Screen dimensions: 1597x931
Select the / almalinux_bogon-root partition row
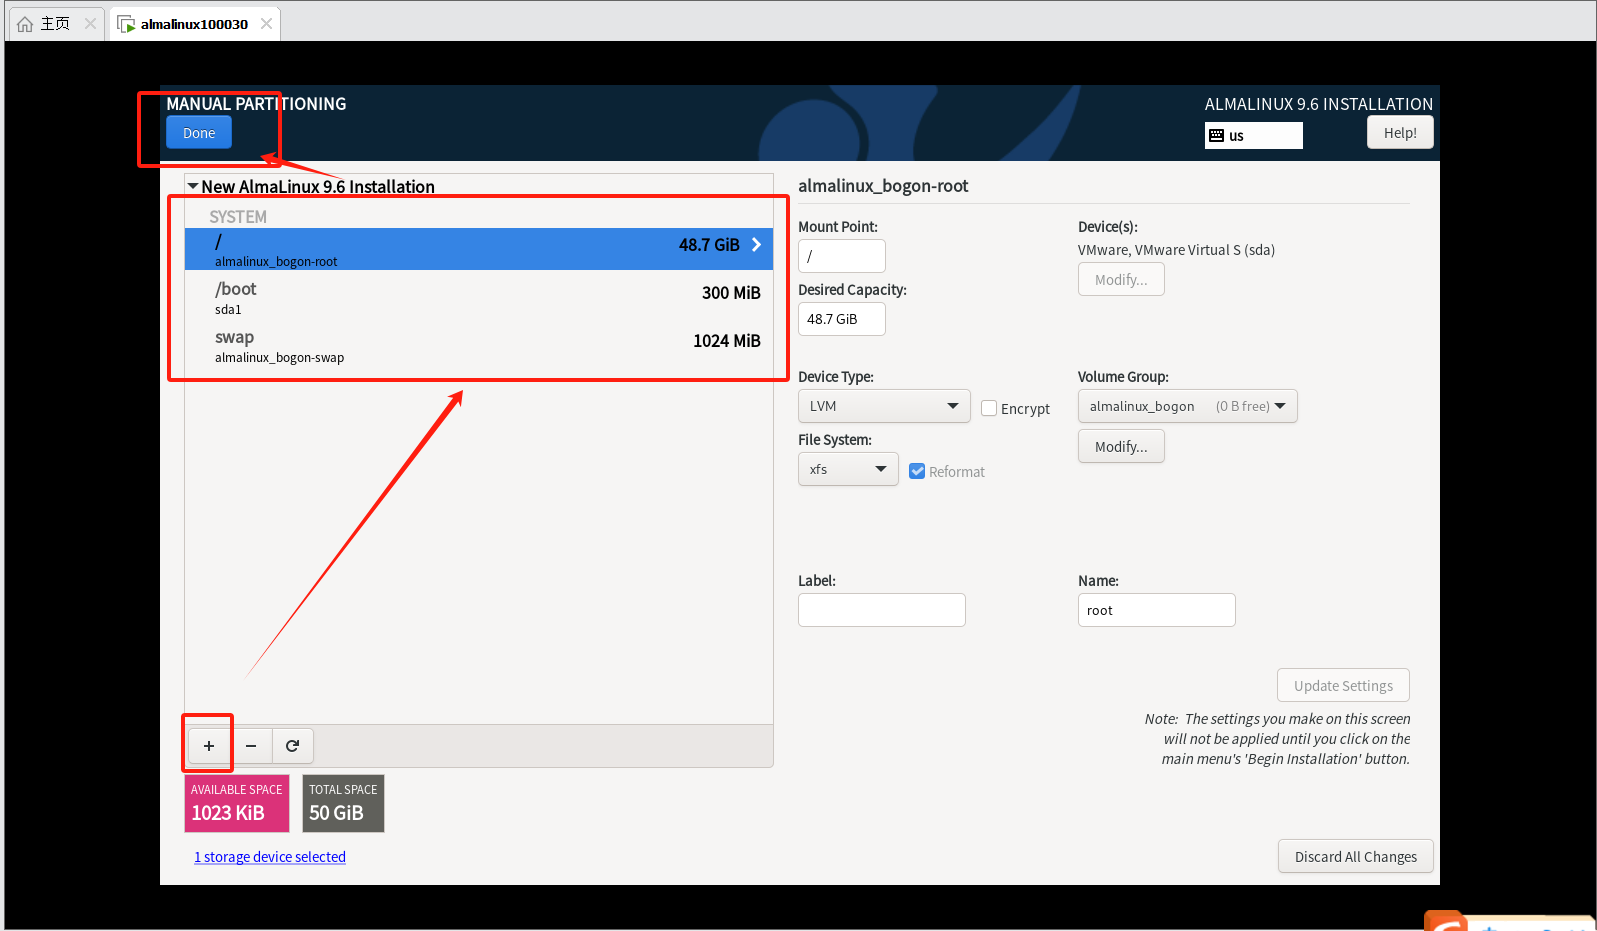[479, 249]
